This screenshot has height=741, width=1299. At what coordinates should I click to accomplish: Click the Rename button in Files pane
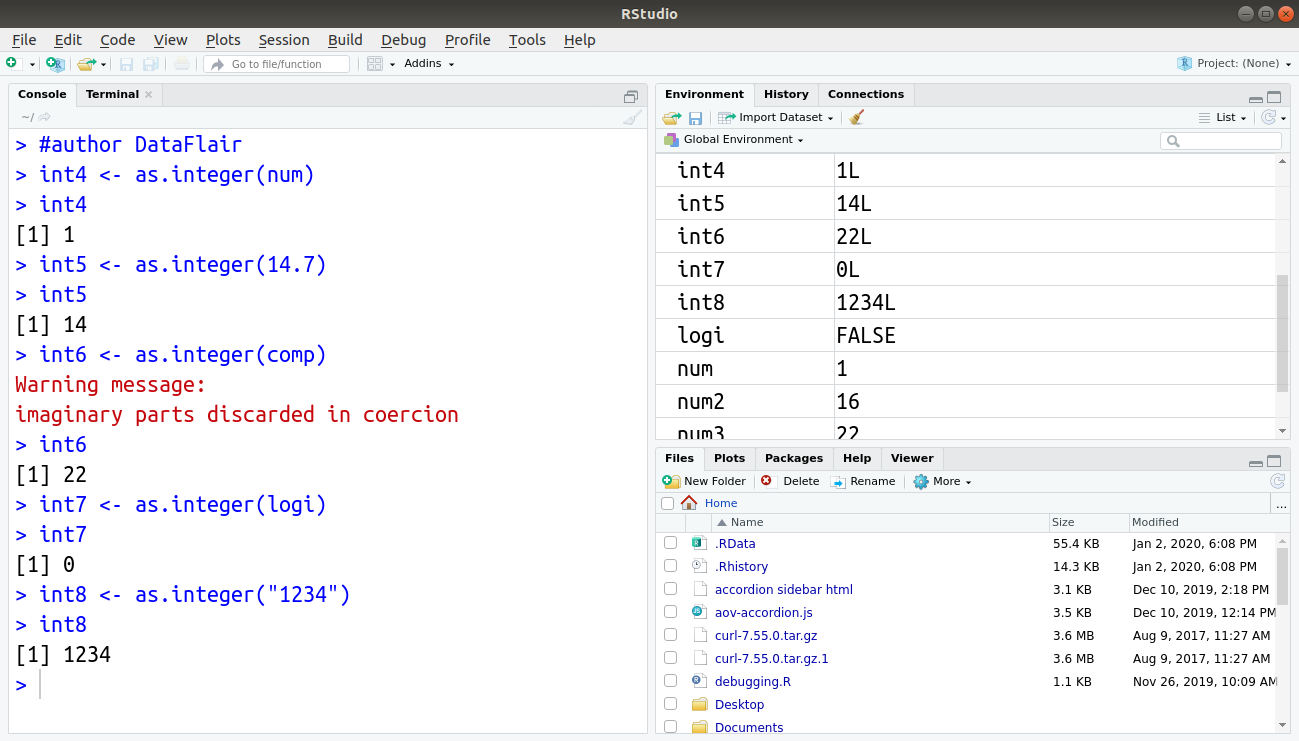pyautogui.click(x=863, y=481)
